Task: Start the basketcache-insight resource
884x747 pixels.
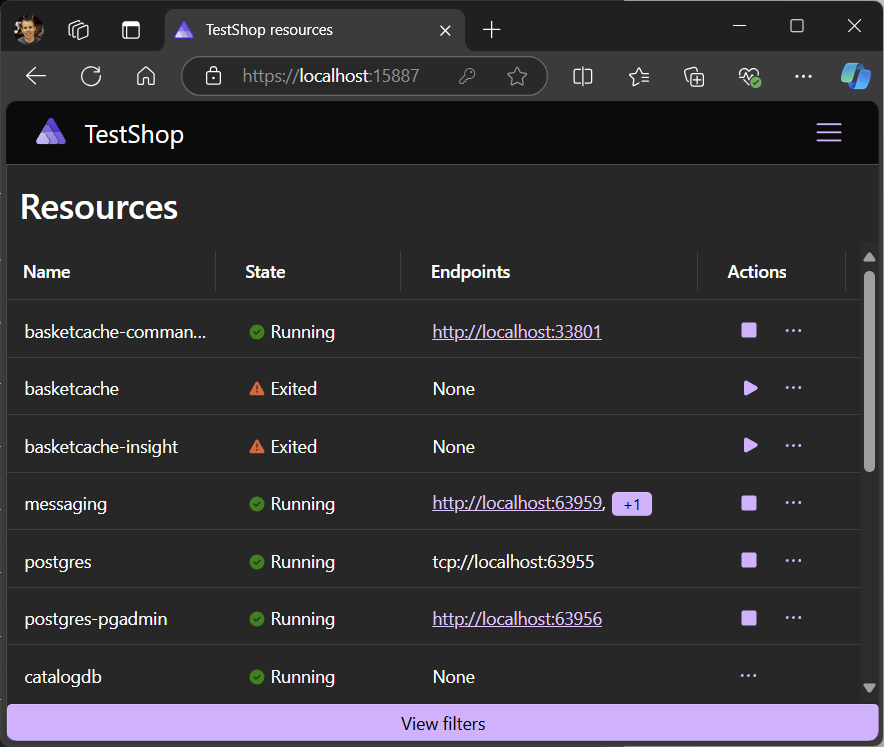Action: tap(750, 445)
